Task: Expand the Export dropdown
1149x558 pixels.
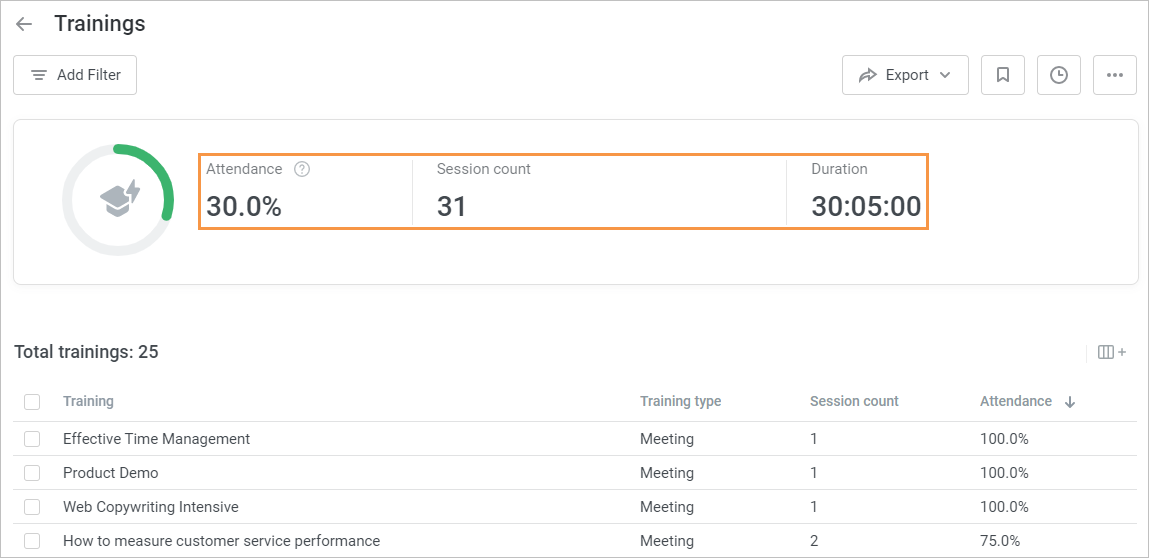Action: (905, 75)
